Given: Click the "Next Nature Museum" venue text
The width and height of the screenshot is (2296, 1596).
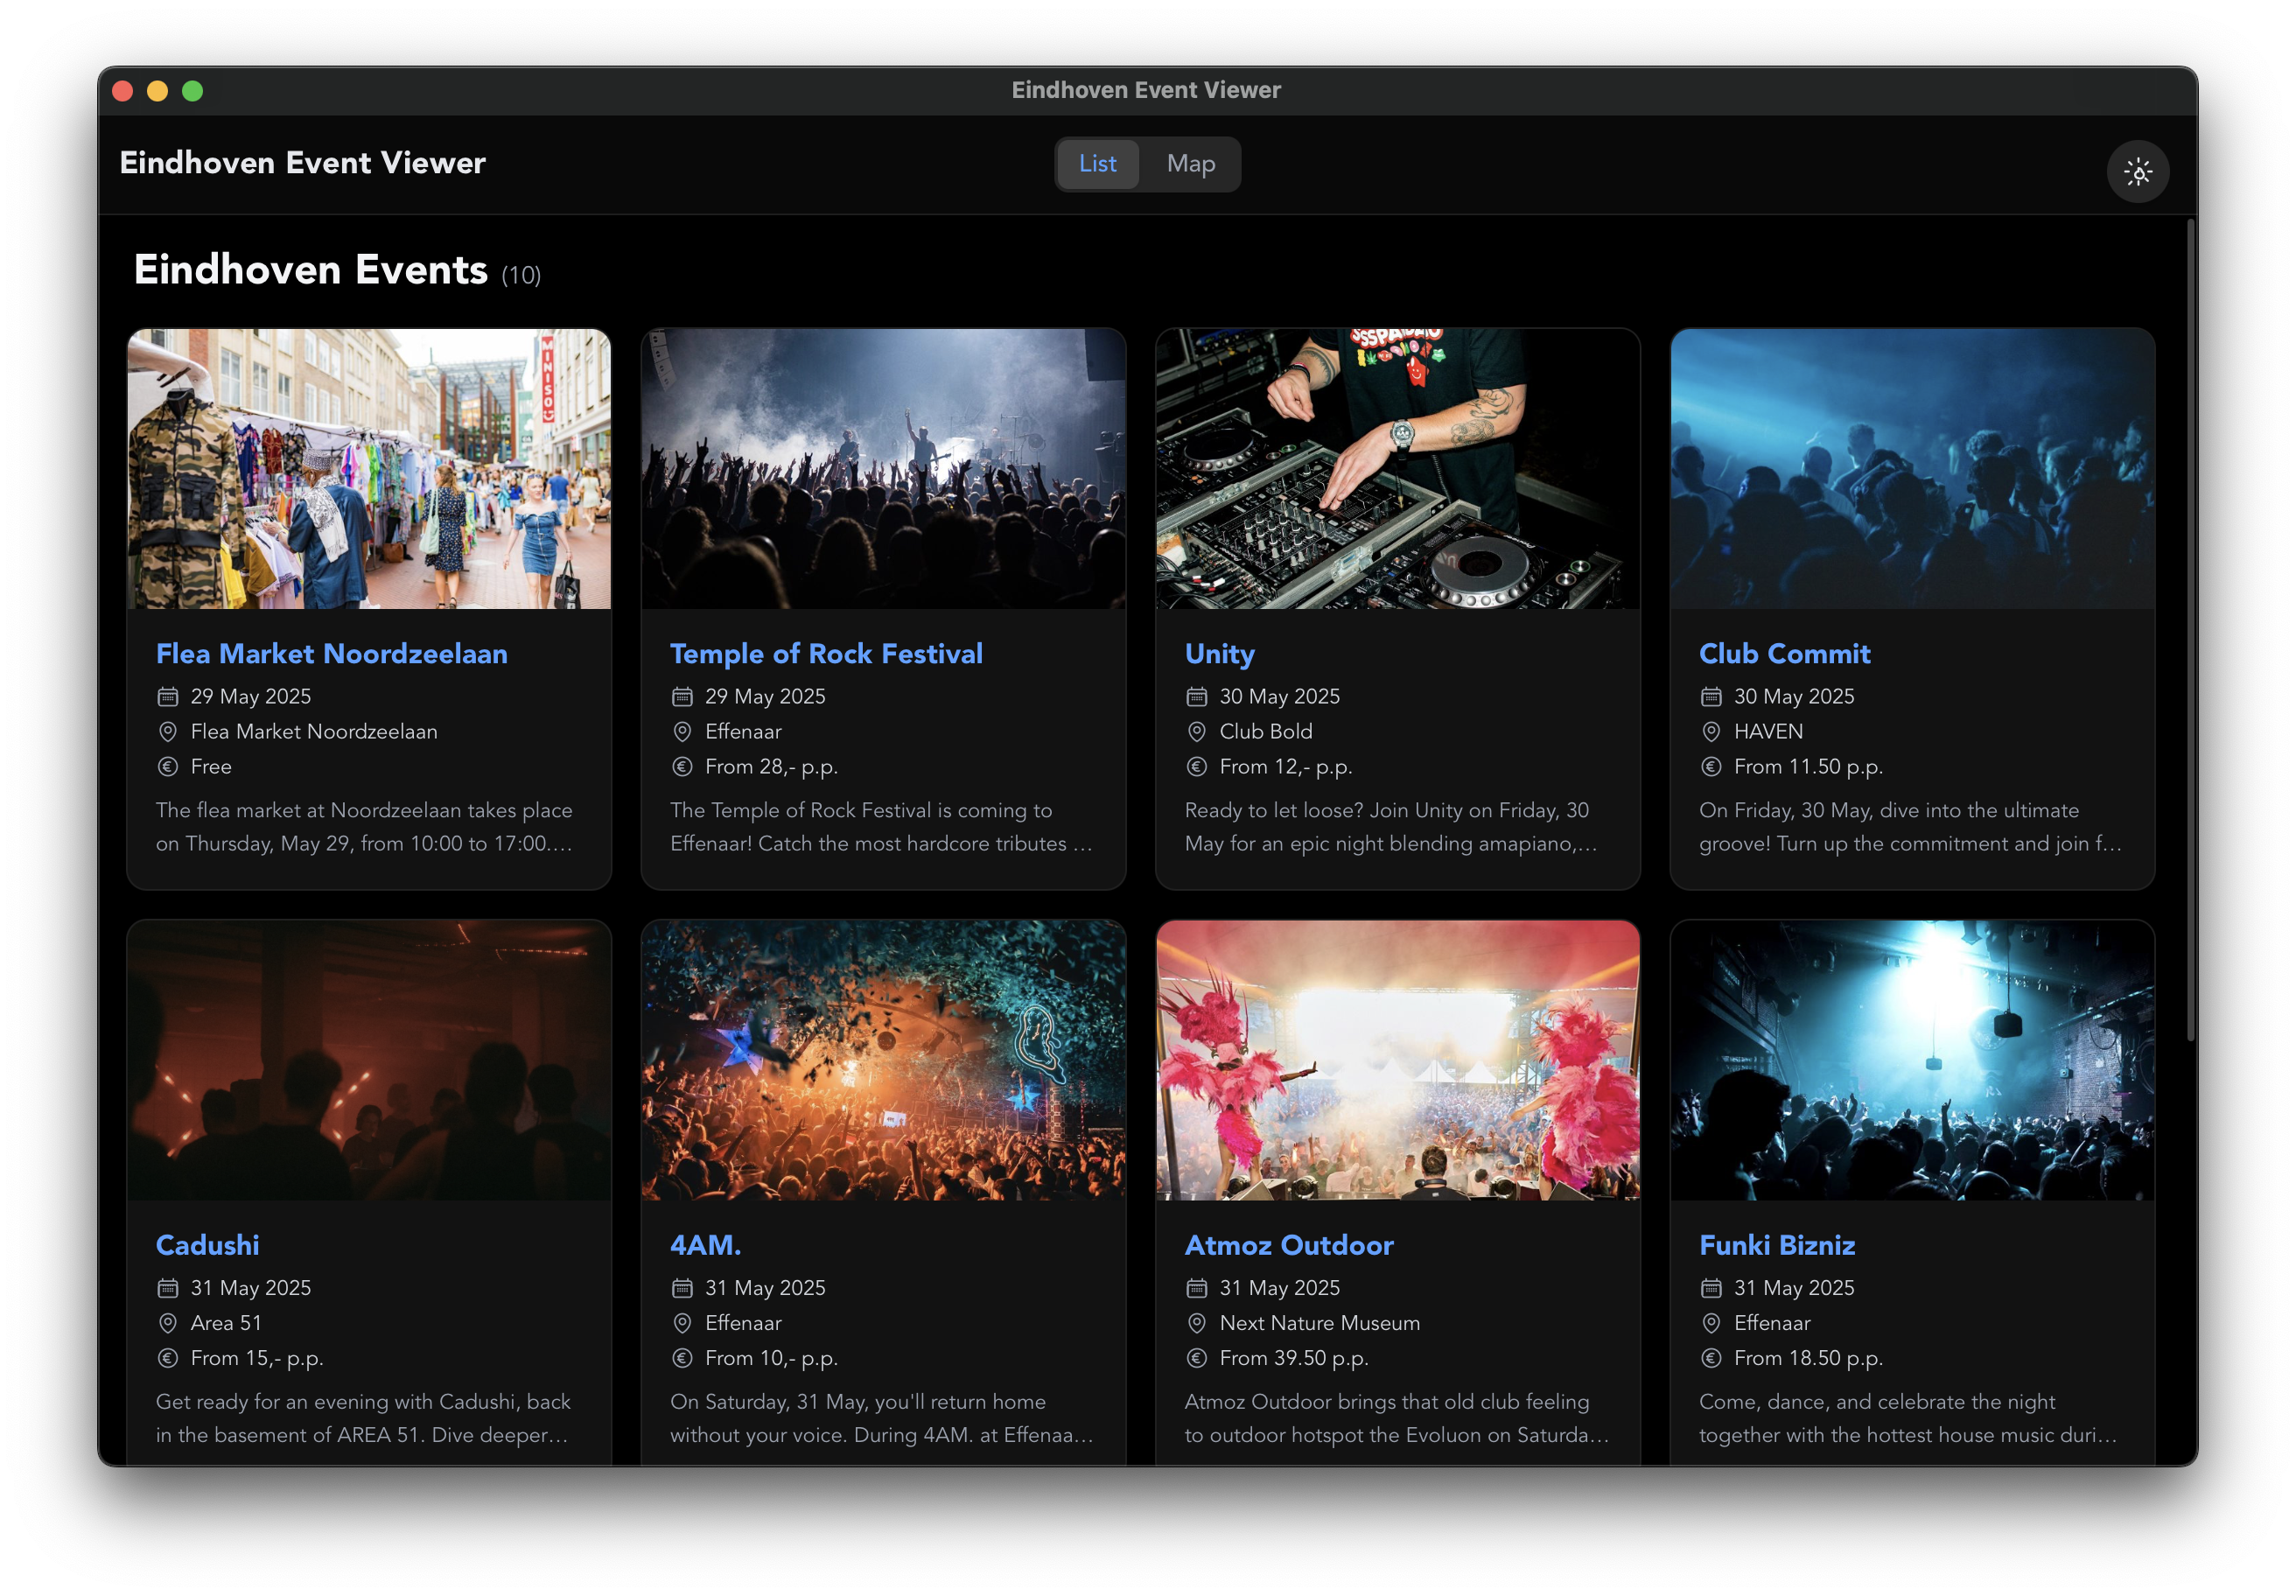Looking at the screenshot, I should (1319, 1322).
